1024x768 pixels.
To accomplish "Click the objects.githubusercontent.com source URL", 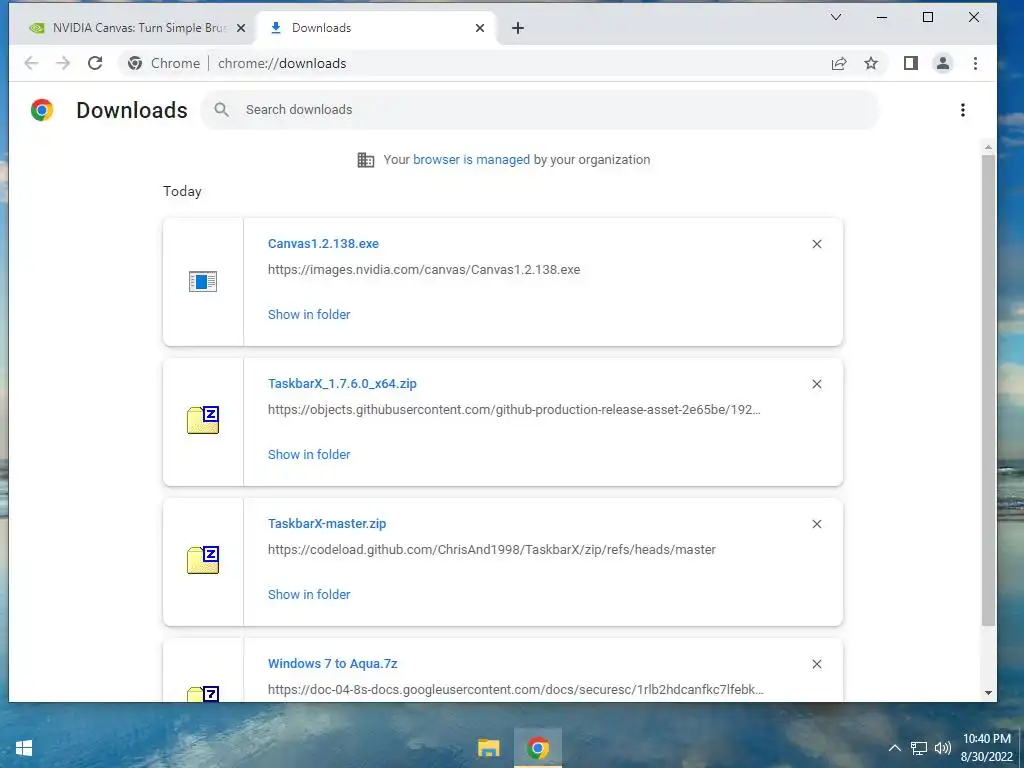I will 514,409.
